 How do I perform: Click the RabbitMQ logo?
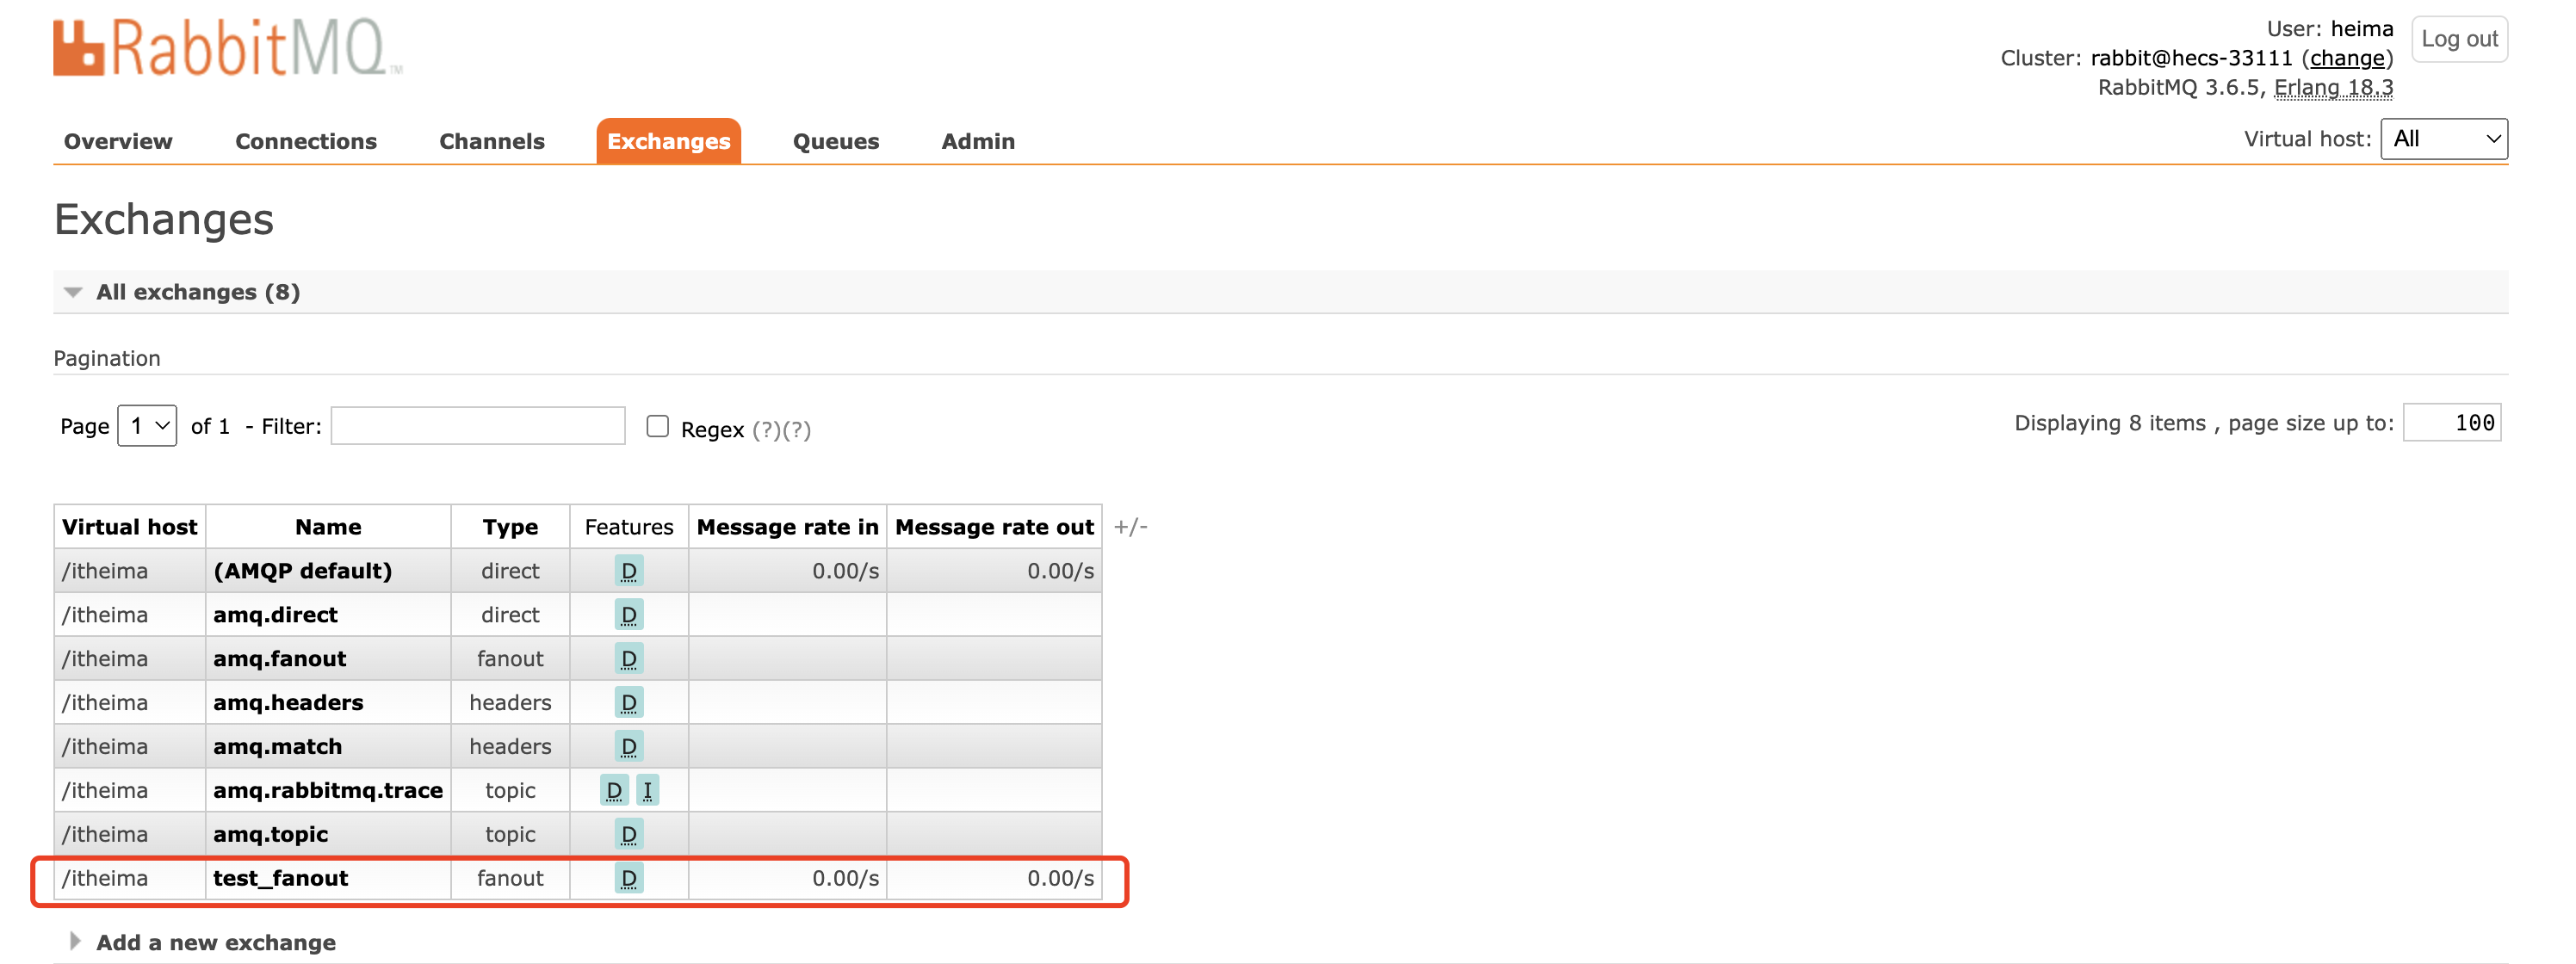[228, 48]
